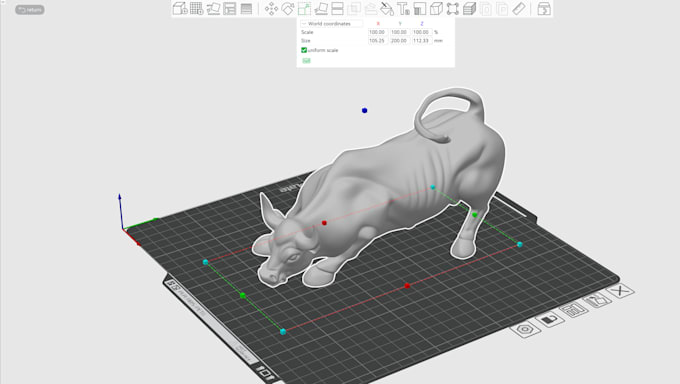Select the Auto orient tool

213,8
